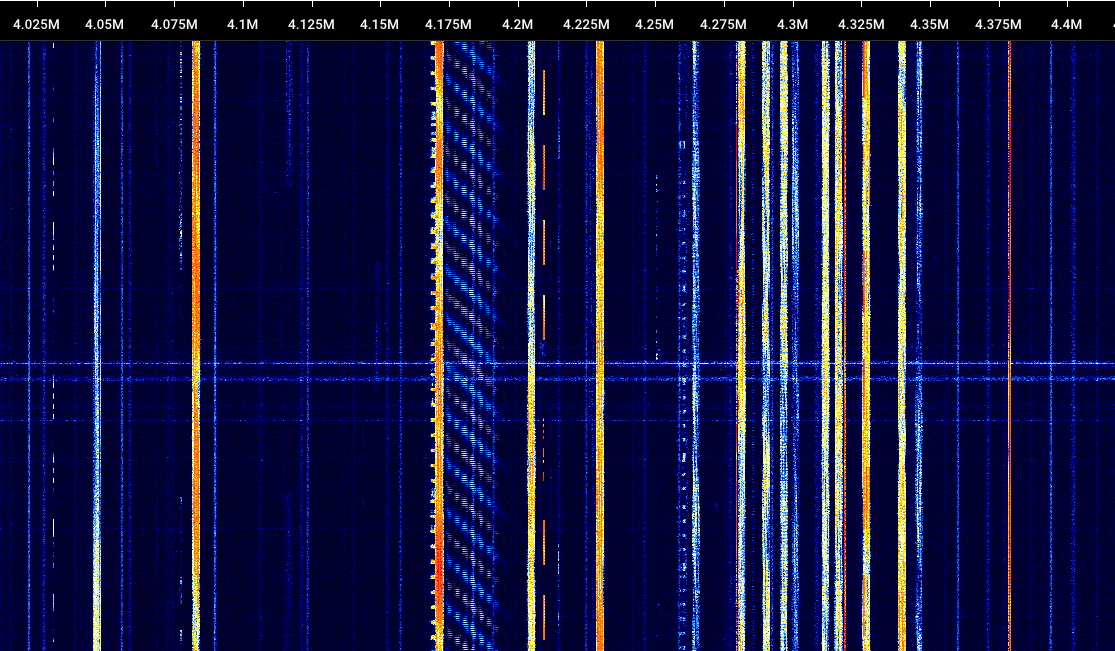Viewport: 1115px width, 651px height.
Task: Click the 4.2M frequency label
Action: tap(518, 24)
